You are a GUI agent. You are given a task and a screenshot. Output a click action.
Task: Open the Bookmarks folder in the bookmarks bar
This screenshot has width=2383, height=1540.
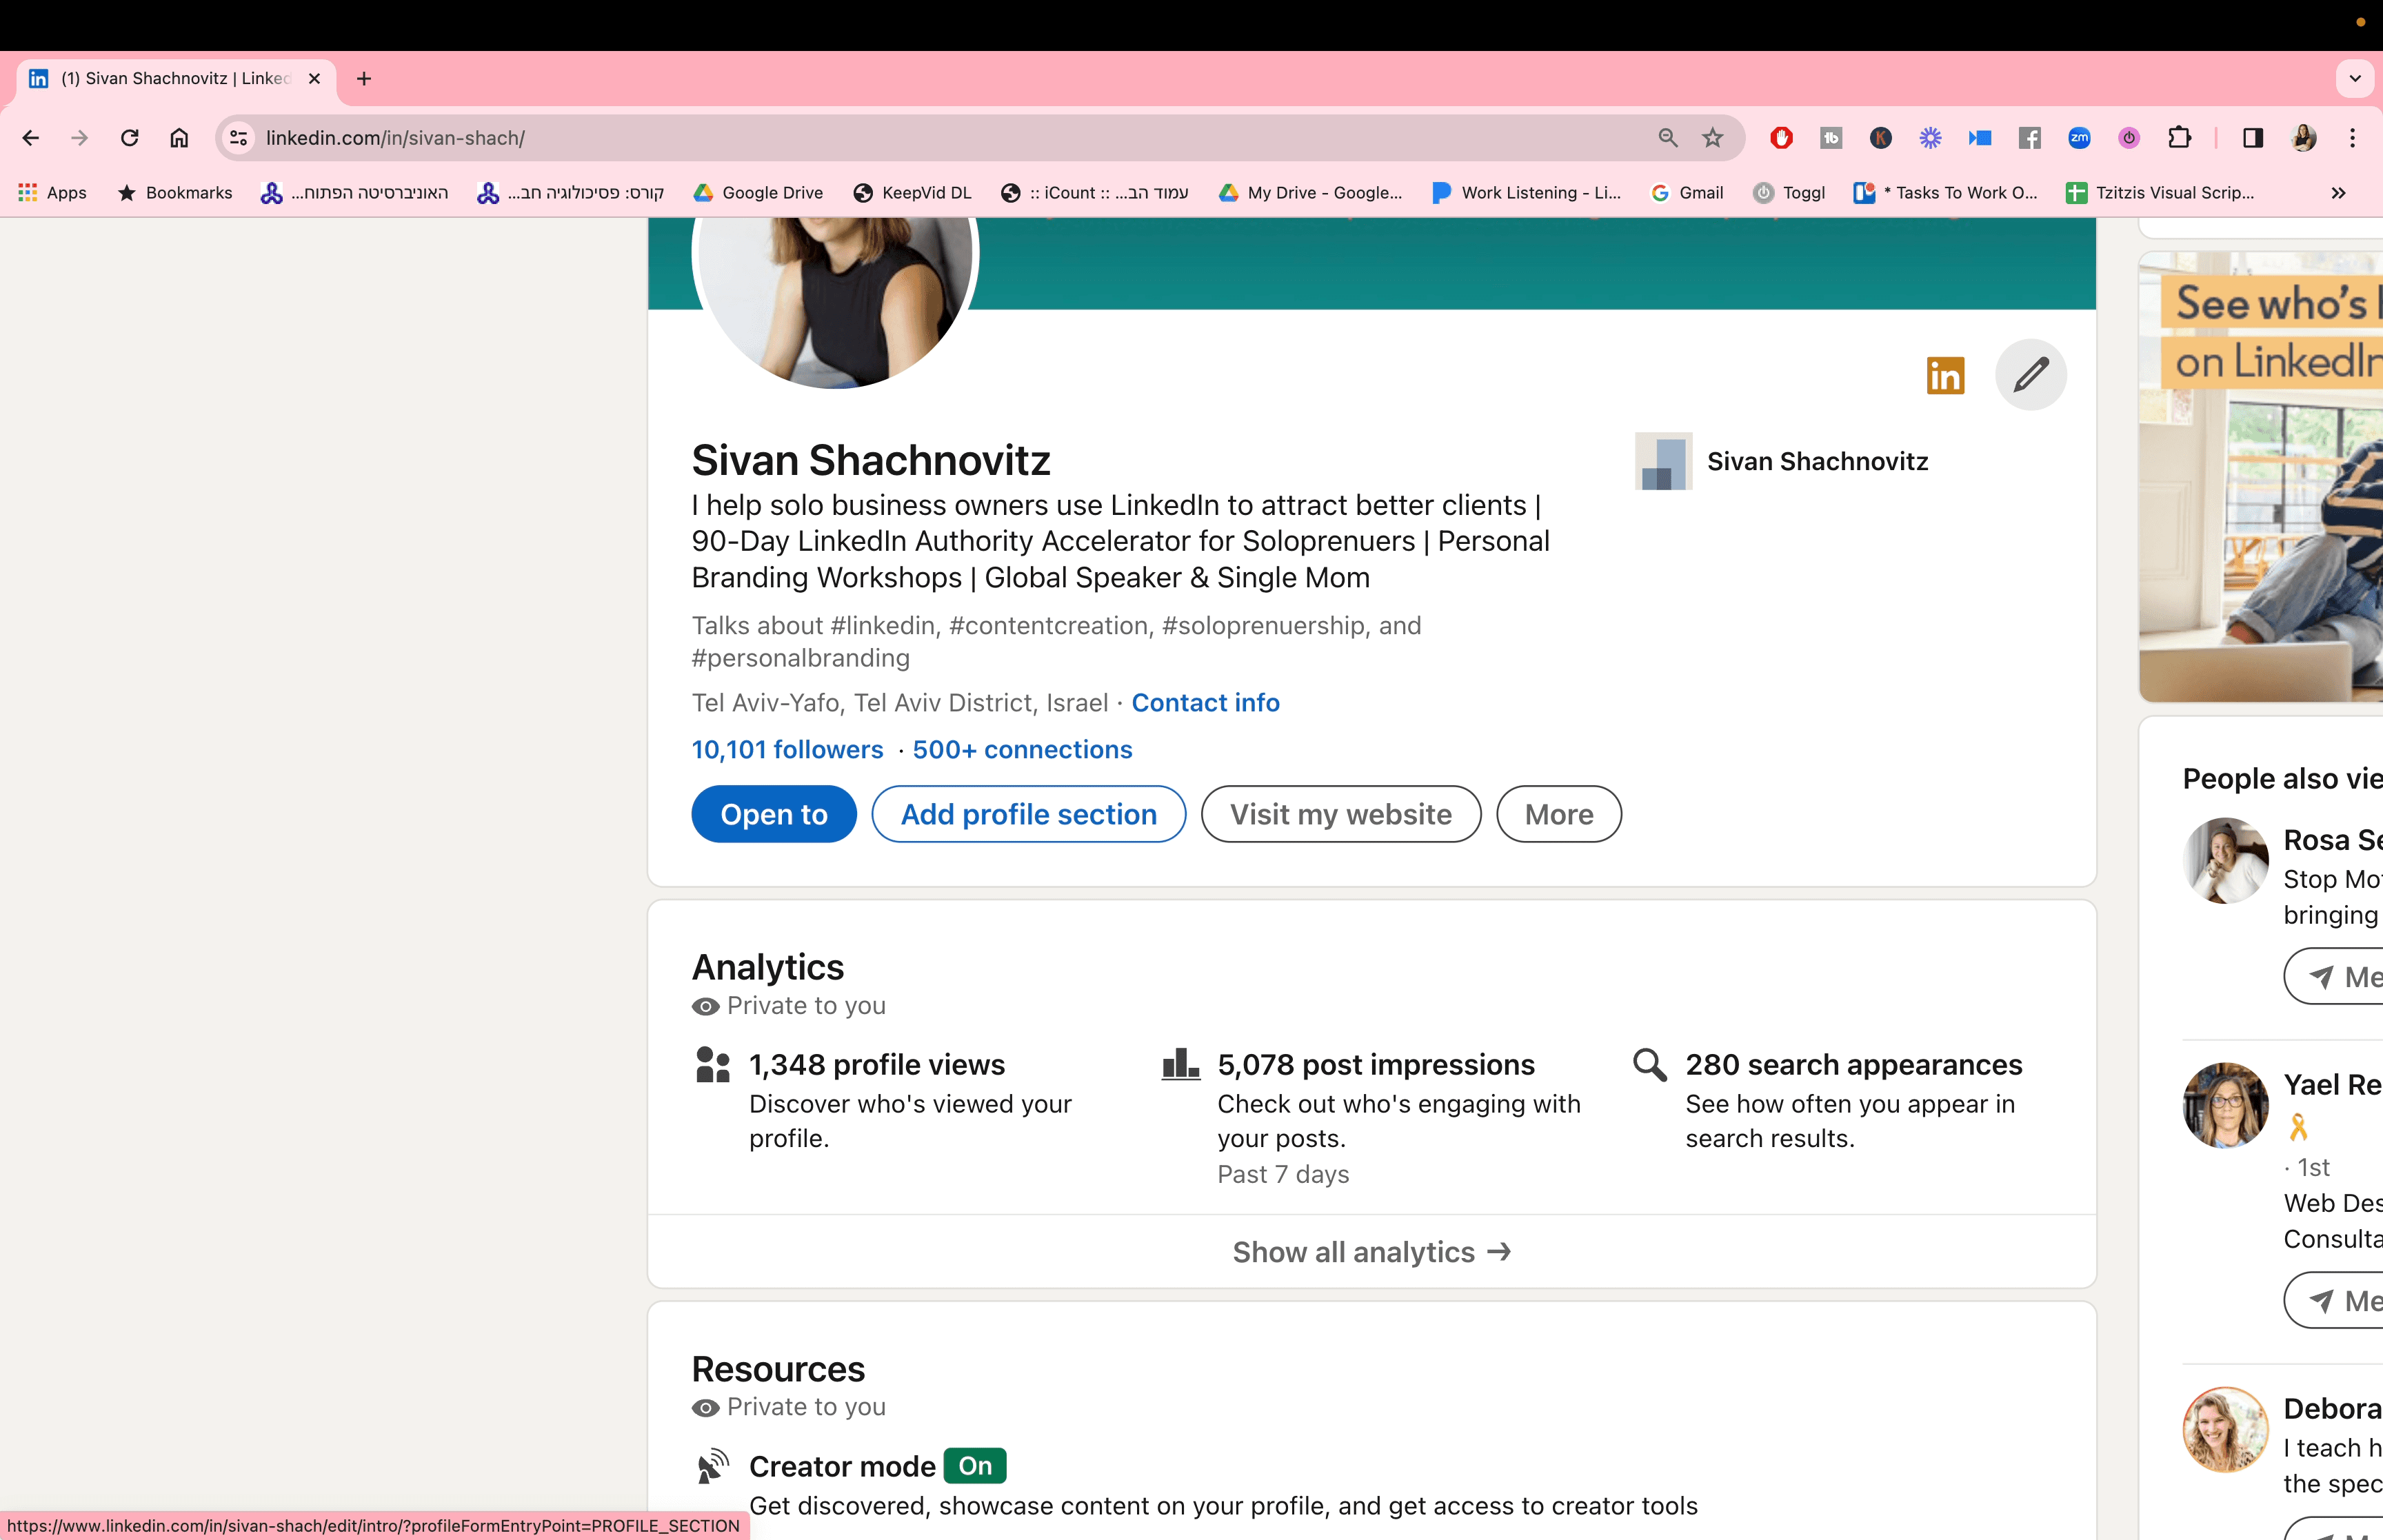175,193
